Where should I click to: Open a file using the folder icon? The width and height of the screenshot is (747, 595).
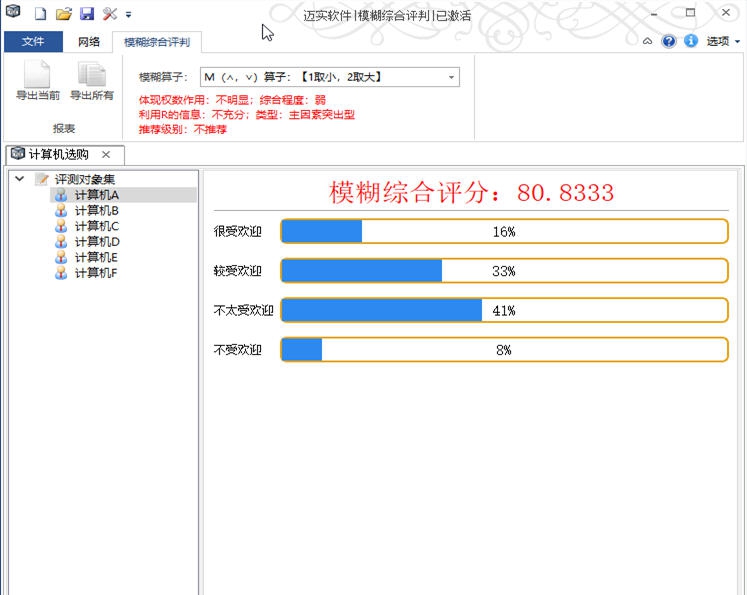[x=63, y=14]
